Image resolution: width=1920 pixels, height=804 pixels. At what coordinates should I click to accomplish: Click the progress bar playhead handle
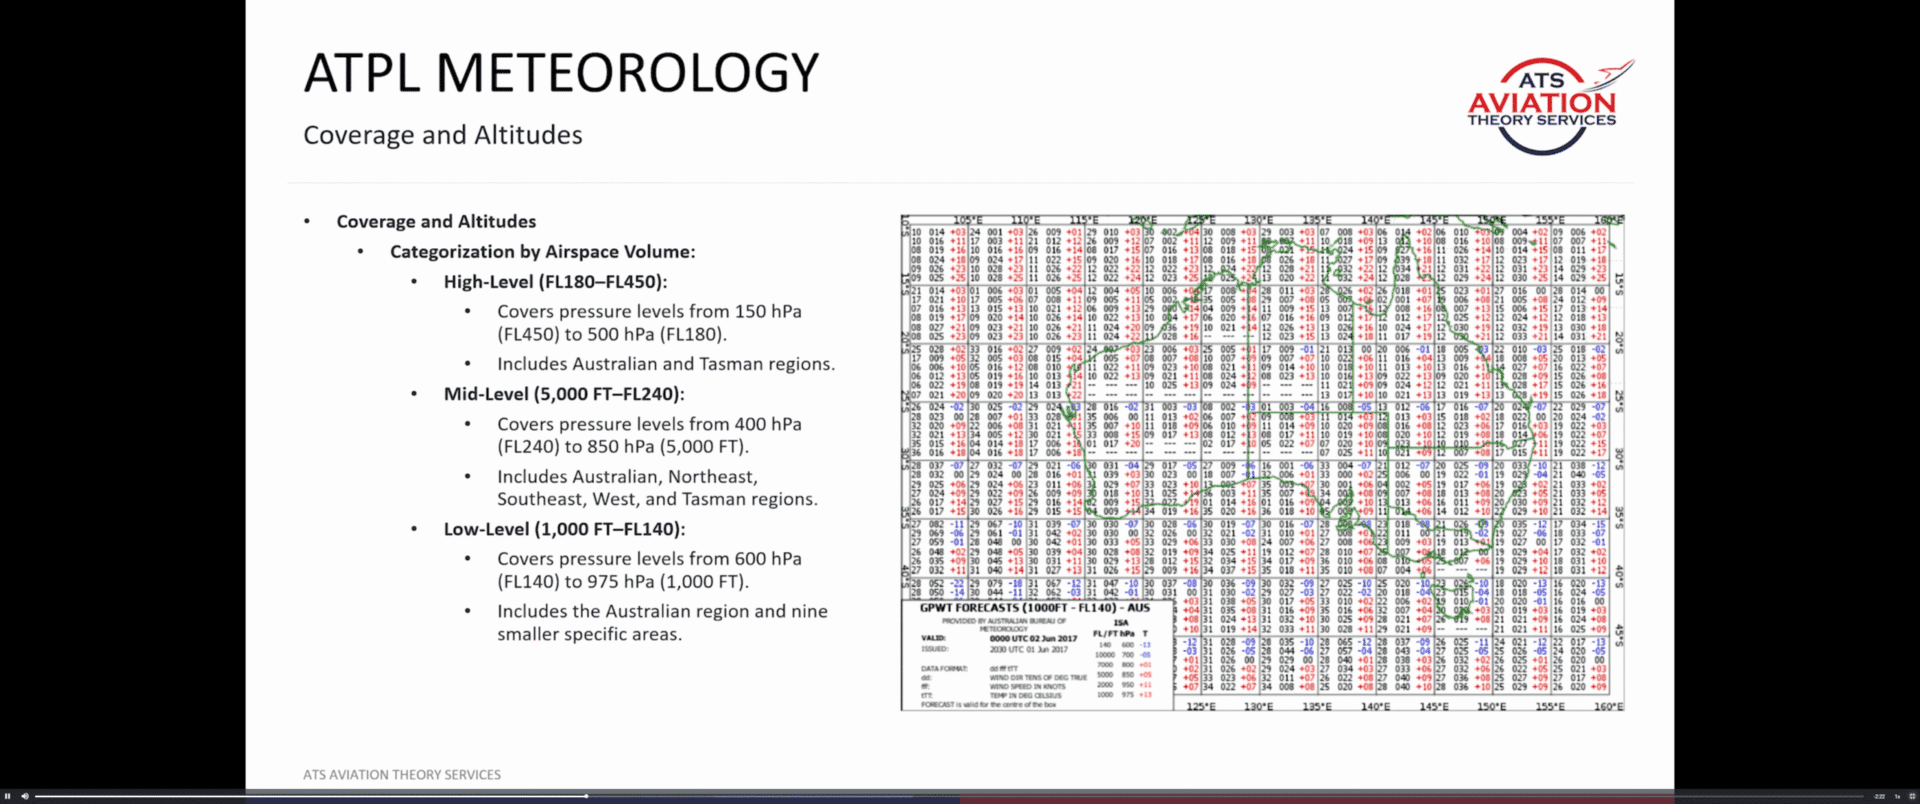click(x=587, y=796)
